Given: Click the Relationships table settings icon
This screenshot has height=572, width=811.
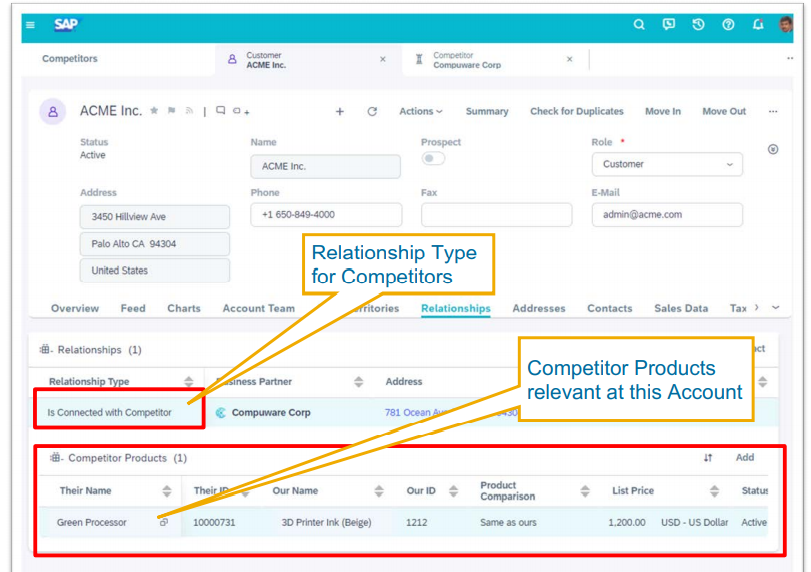Looking at the screenshot, I should click(46, 350).
